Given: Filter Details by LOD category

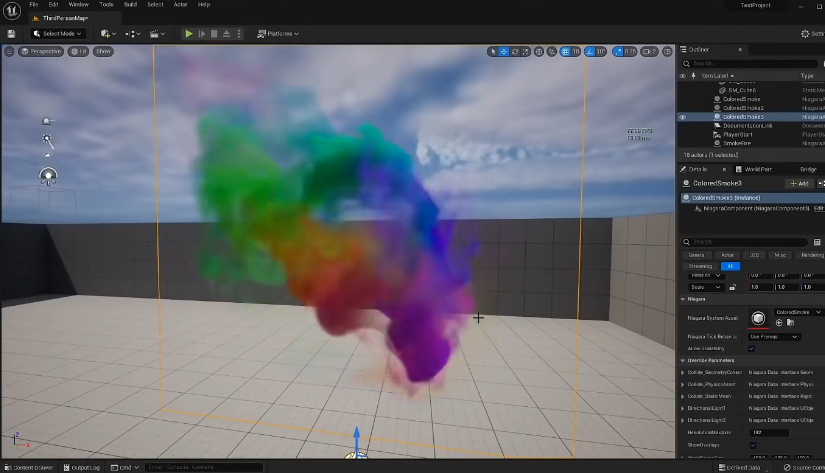Looking at the screenshot, I should click(x=754, y=255).
